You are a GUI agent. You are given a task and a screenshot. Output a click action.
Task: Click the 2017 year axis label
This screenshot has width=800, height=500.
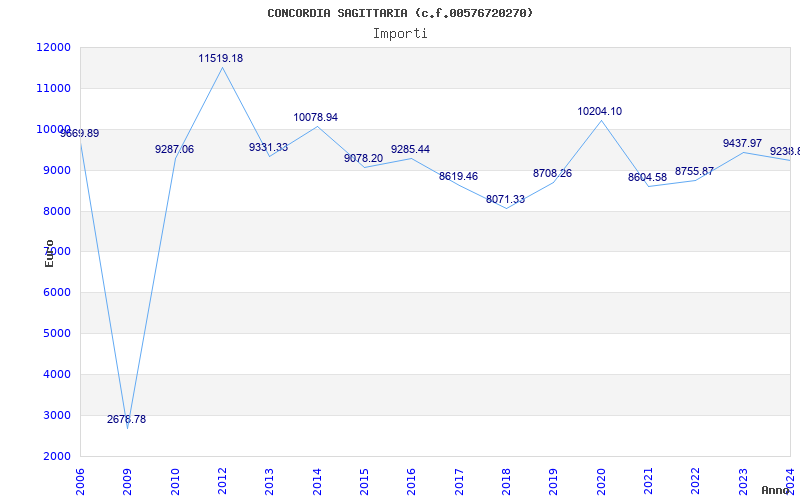tap(459, 482)
